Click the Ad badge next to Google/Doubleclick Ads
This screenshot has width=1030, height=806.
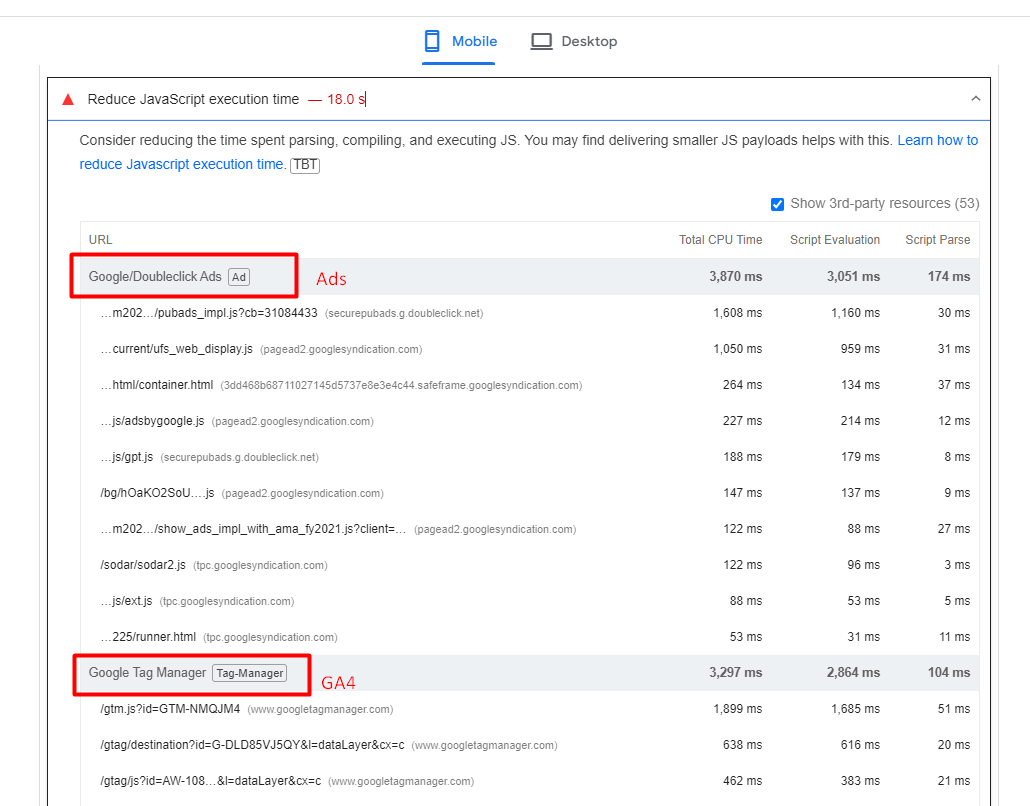coord(239,277)
